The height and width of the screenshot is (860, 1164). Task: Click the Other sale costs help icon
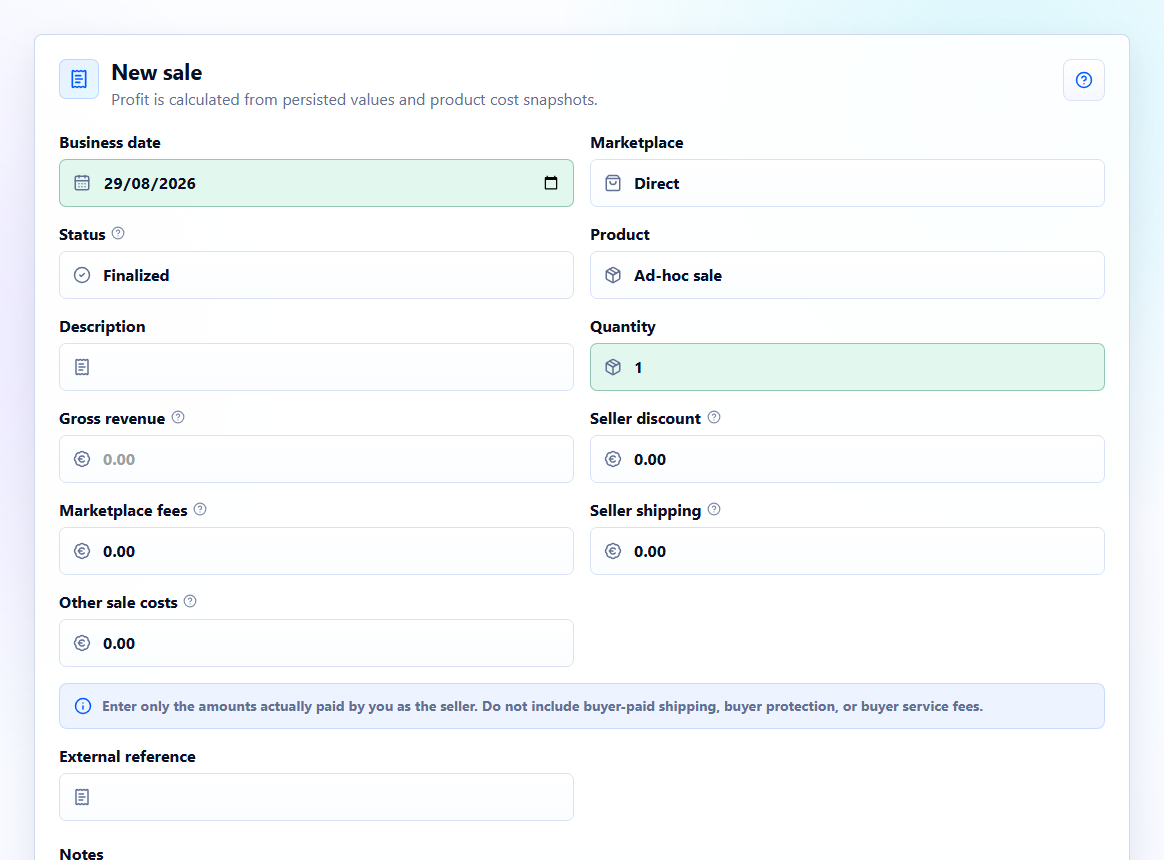click(x=190, y=602)
